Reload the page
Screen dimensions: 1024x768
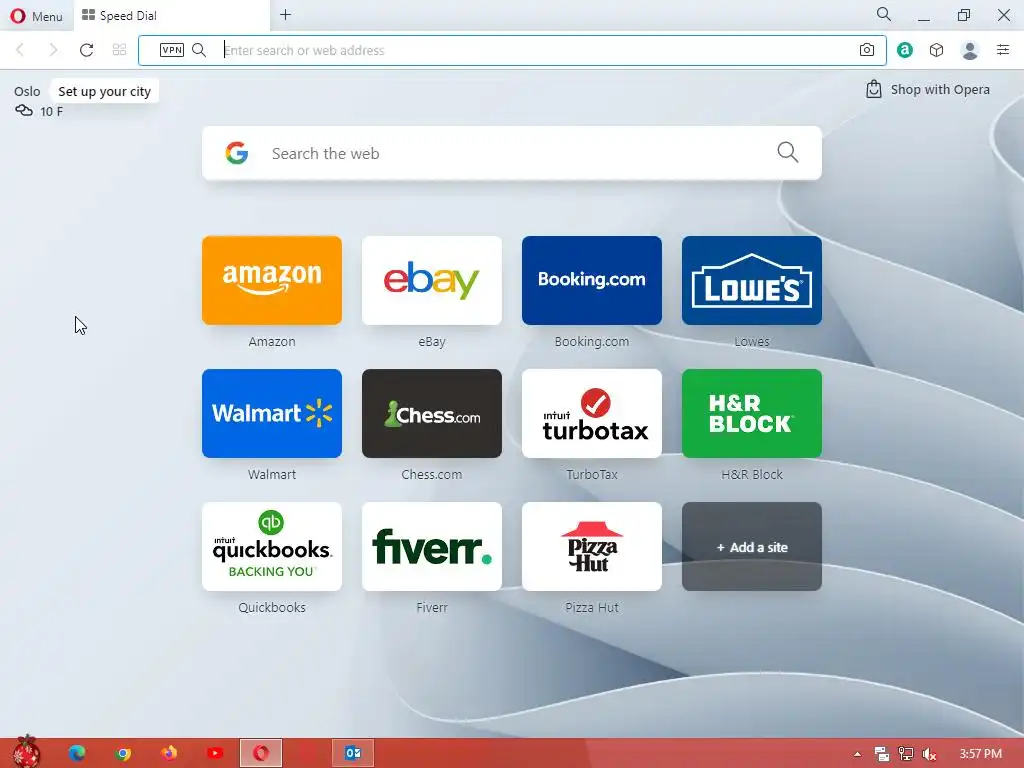(86, 50)
